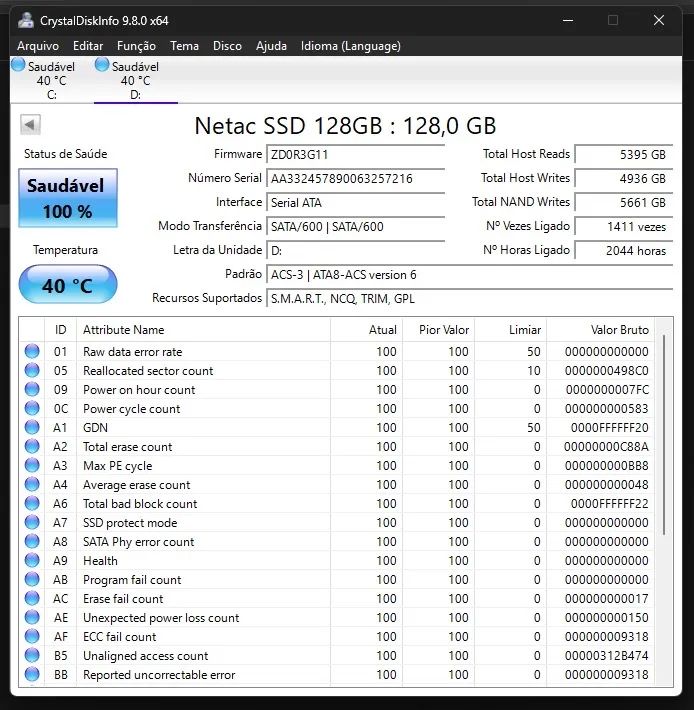
Task: Close the CrystalDiskInfo window
Action: click(659, 20)
